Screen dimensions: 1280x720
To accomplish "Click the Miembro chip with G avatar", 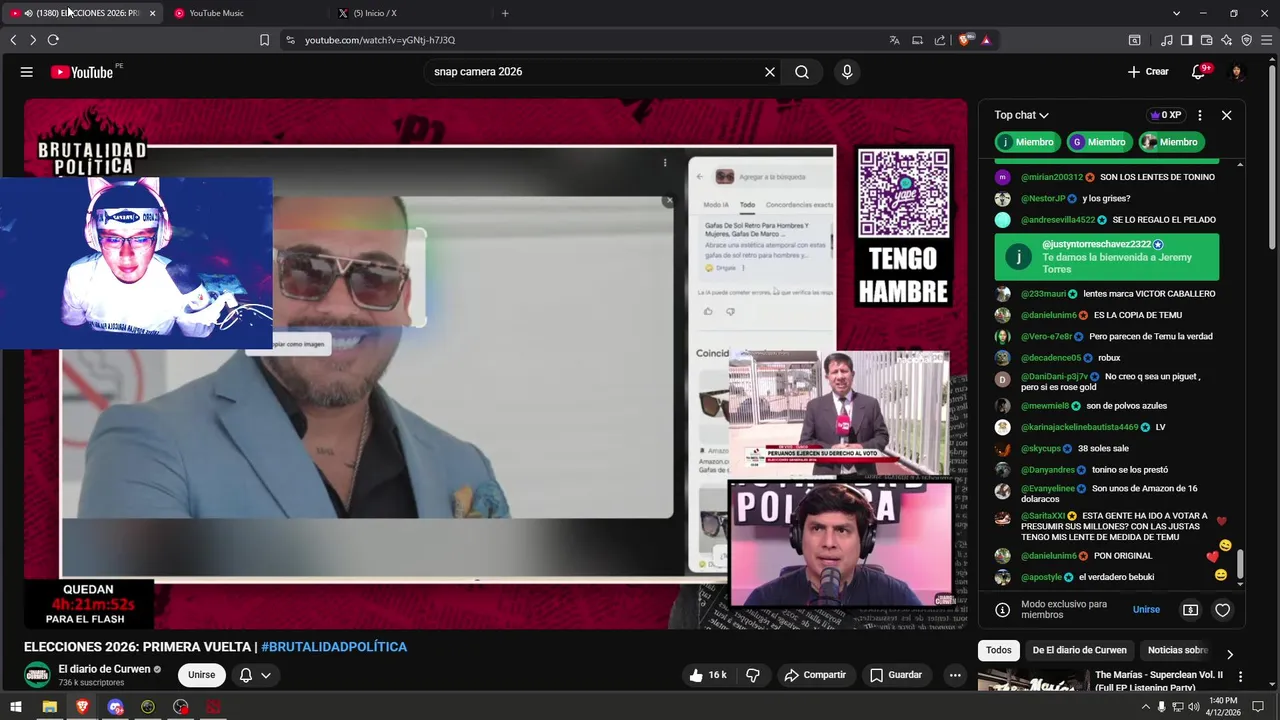I will [1099, 142].
